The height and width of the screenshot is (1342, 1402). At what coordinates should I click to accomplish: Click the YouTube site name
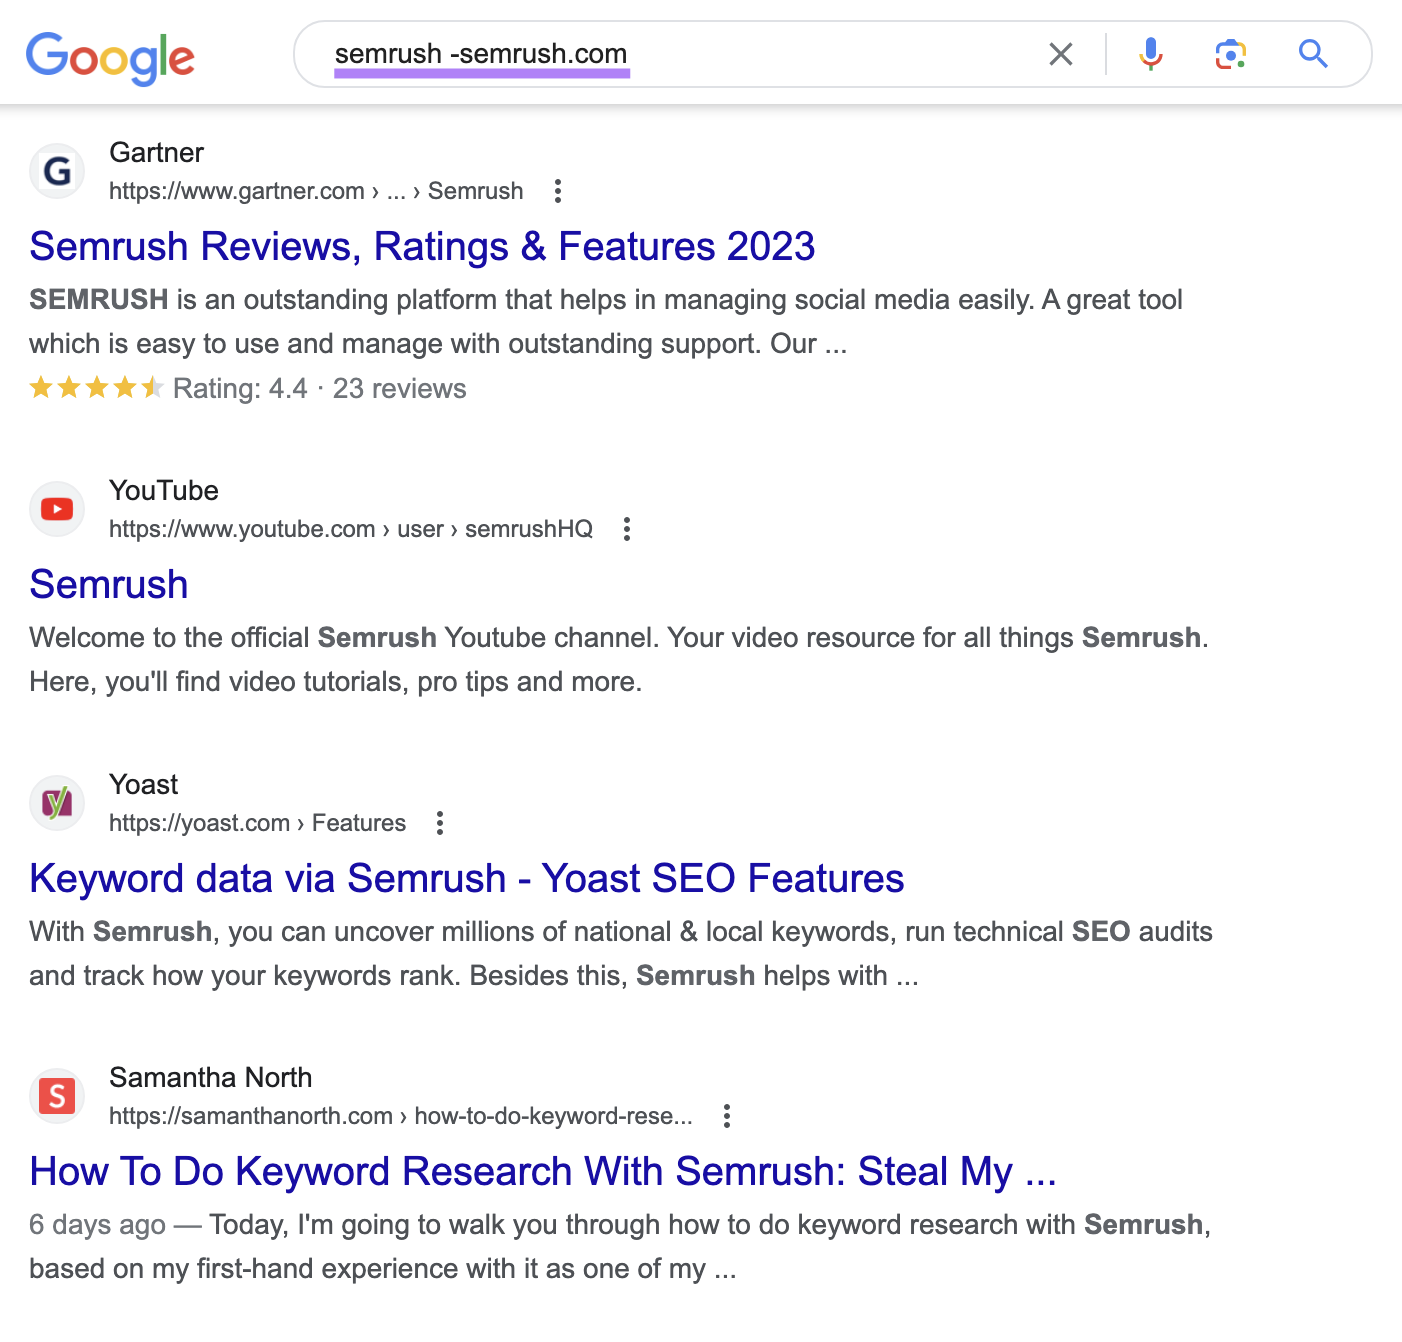click(x=164, y=490)
